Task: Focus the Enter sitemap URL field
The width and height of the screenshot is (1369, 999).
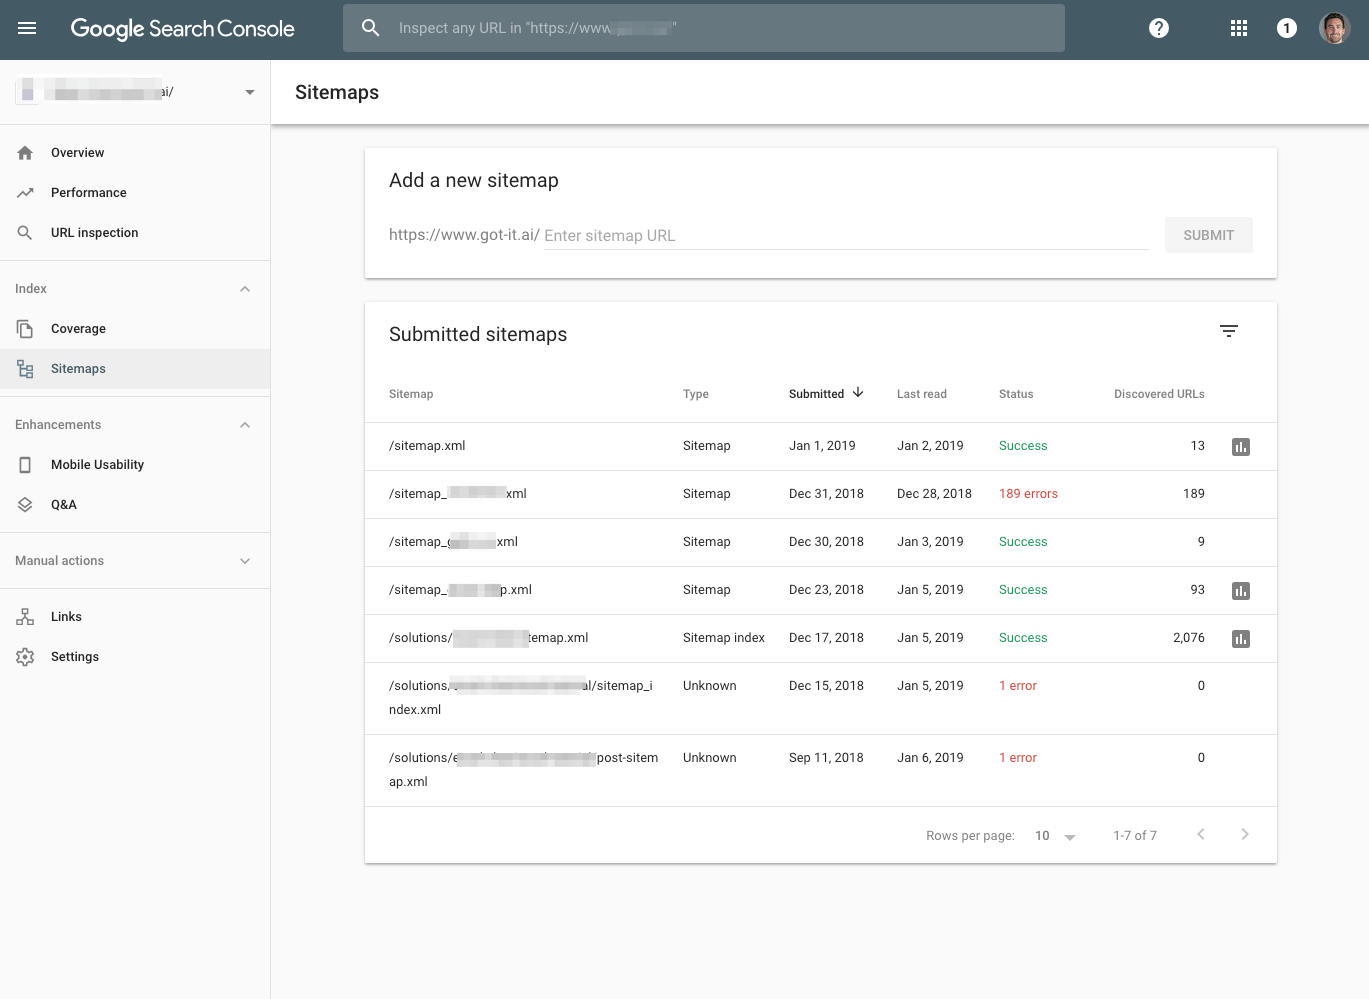Action: click(x=846, y=236)
